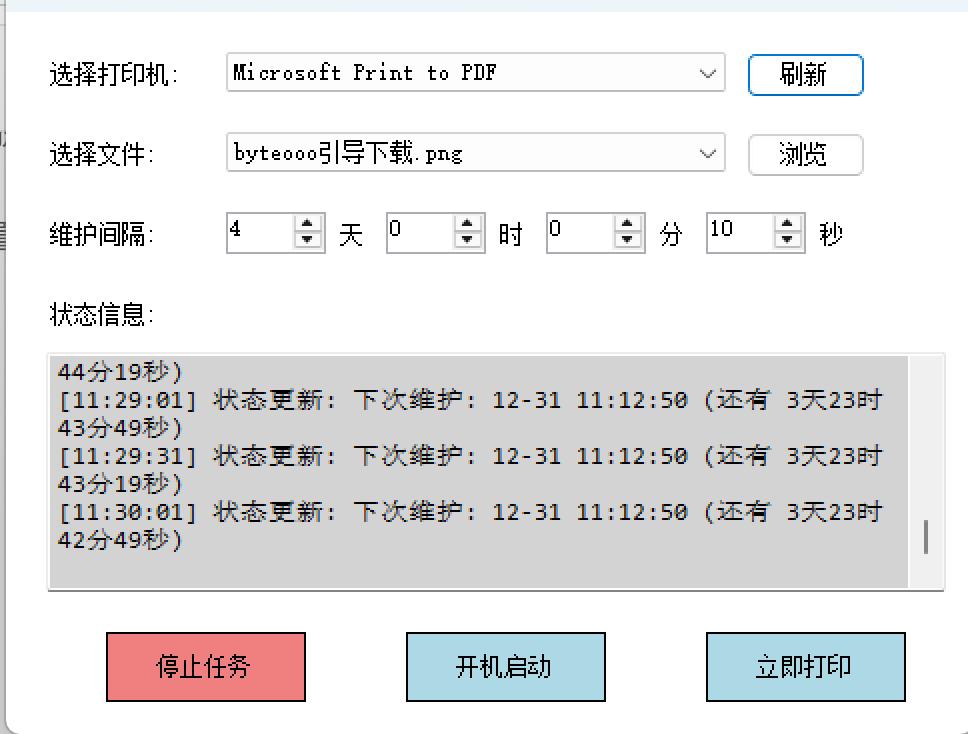Expand the printer list via dropdown arrow
968x734 pixels.
[709, 73]
